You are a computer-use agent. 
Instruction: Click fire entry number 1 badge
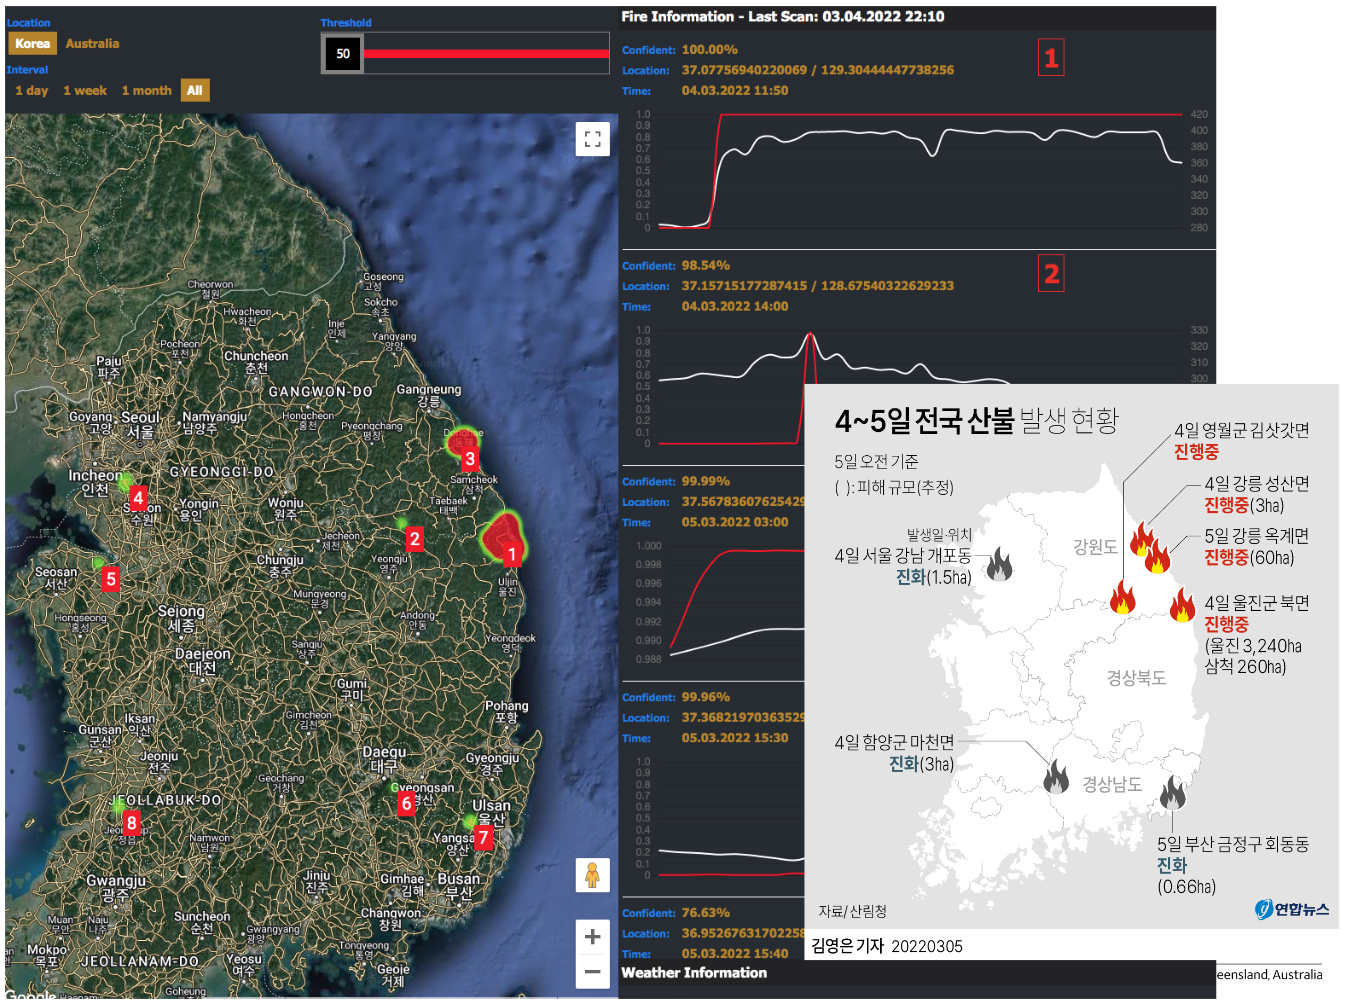pyautogui.click(x=1051, y=58)
